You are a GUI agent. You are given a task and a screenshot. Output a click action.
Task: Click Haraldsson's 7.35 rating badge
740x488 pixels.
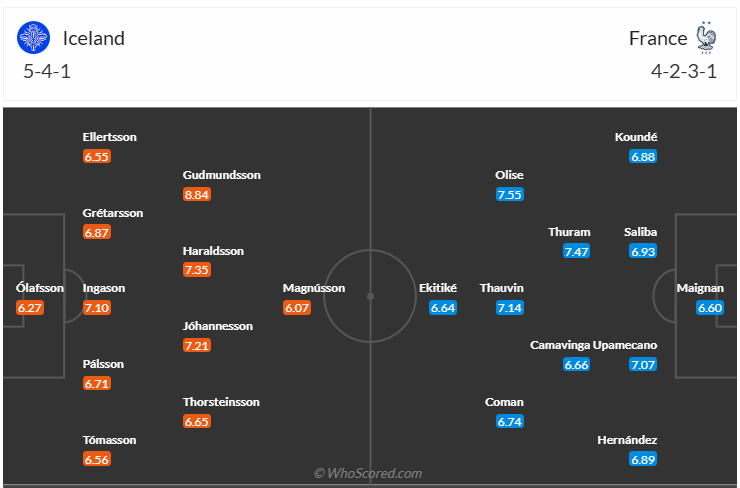(197, 270)
